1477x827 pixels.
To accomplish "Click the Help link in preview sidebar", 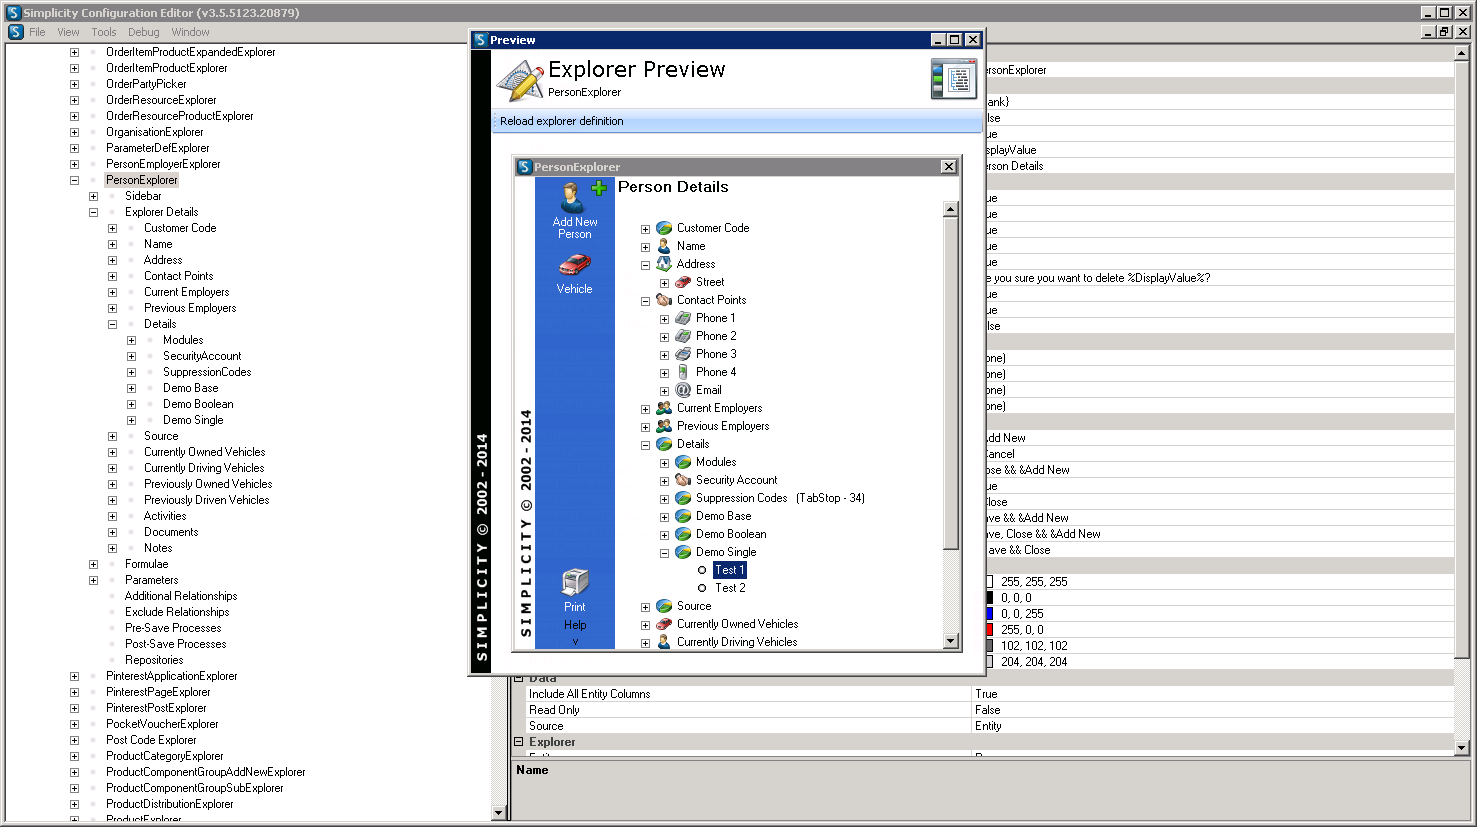I will point(575,625).
